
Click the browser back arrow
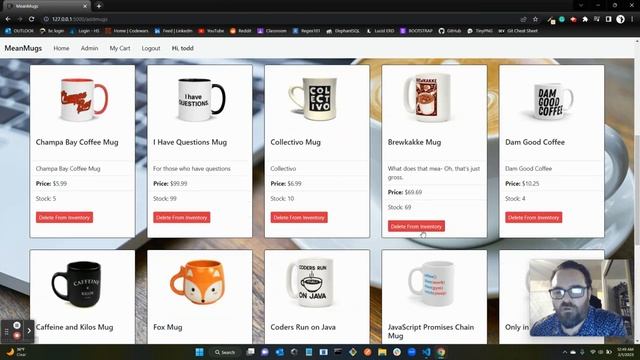click(x=8, y=19)
